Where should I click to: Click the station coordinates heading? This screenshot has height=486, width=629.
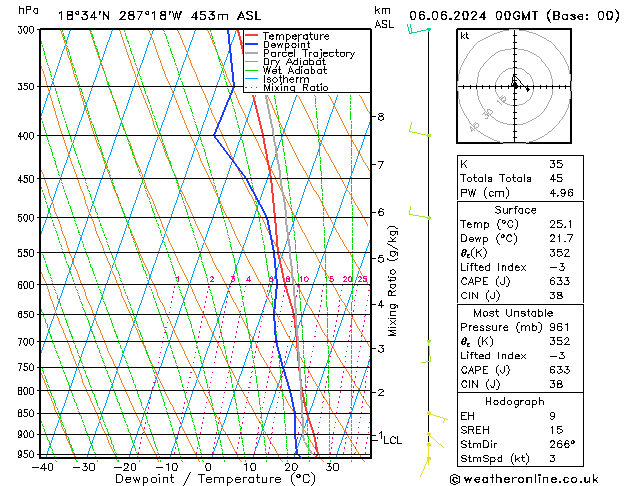coord(146,15)
